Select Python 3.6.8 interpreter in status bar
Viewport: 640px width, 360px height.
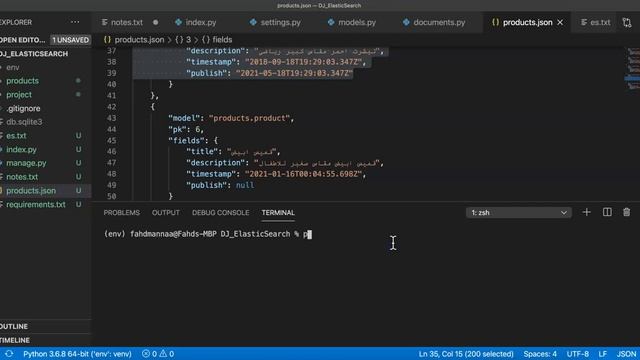77,354
